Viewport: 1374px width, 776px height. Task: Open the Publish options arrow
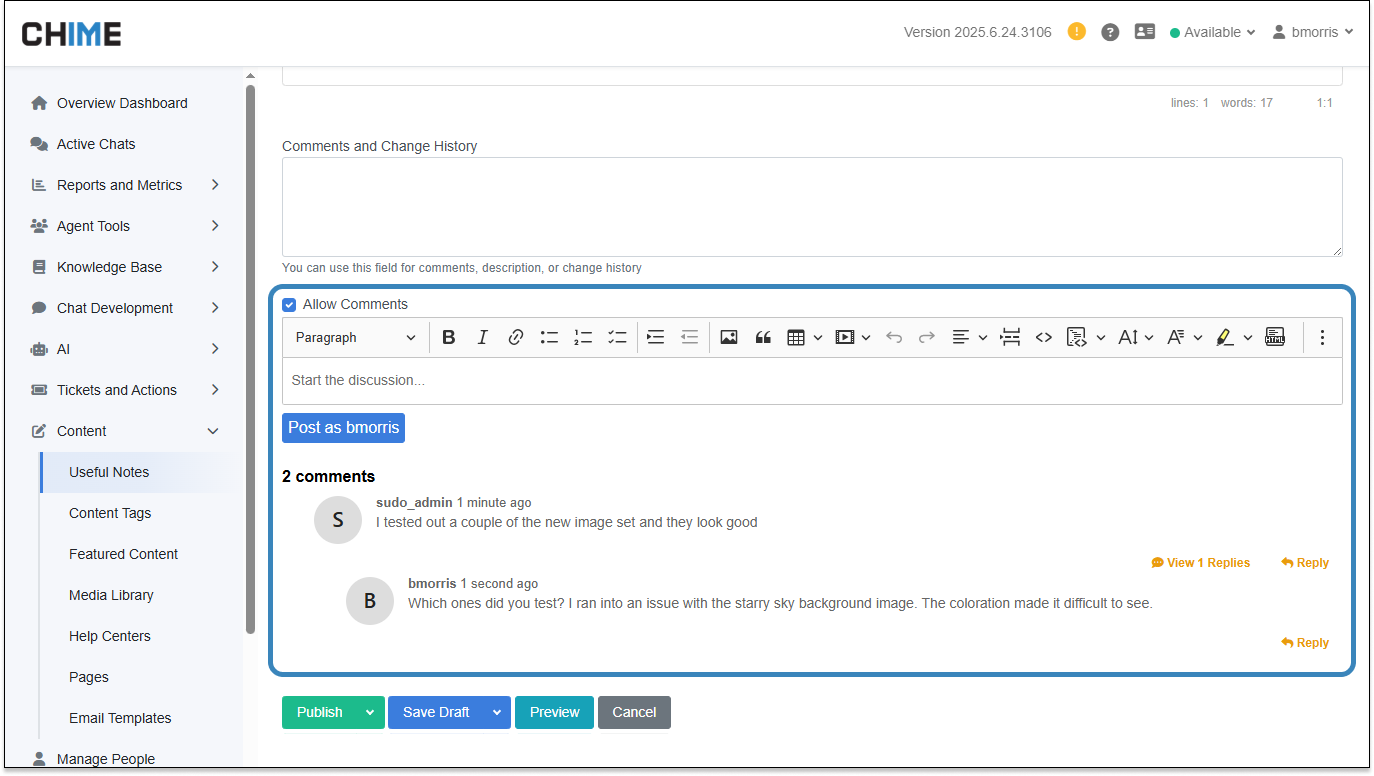coord(370,712)
